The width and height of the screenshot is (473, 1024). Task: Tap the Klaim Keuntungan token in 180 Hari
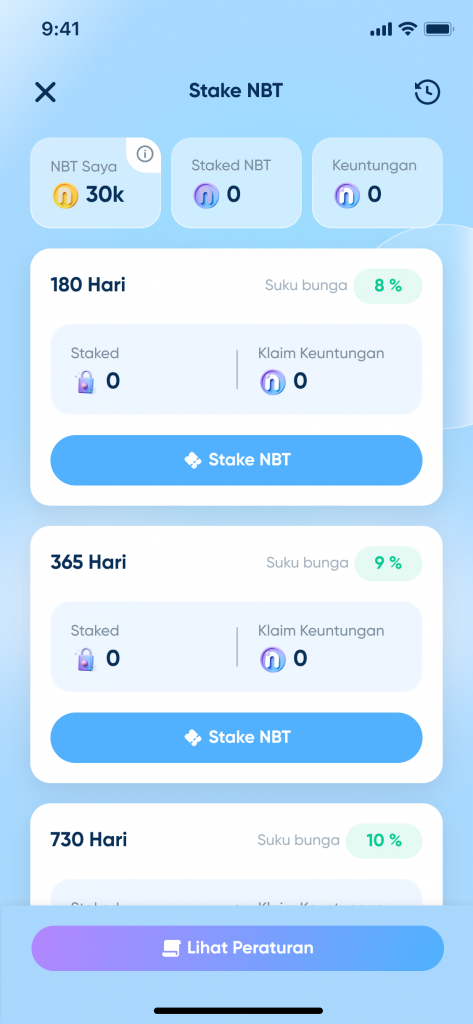click(x=272, y=381)
